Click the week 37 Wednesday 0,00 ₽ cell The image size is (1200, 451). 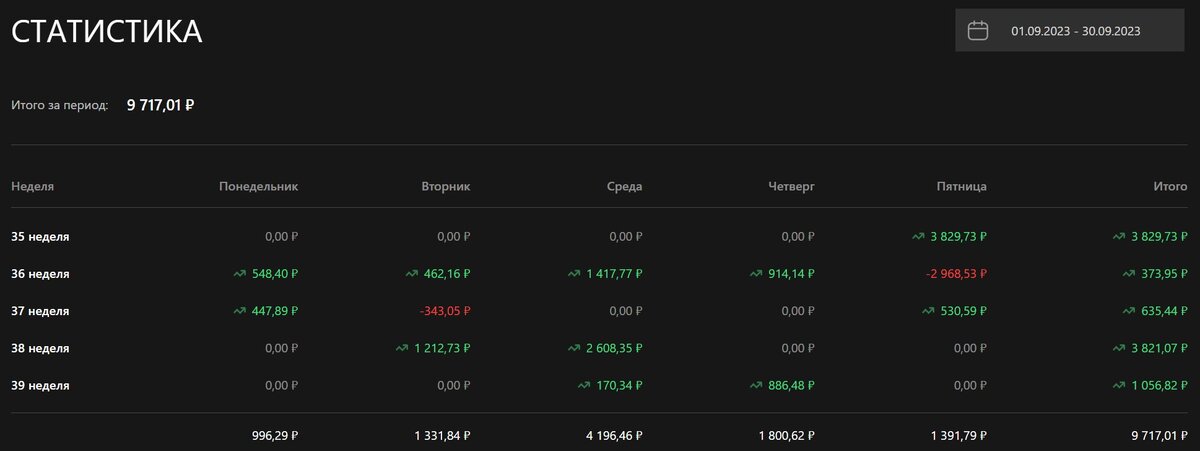tap(624, 311)
